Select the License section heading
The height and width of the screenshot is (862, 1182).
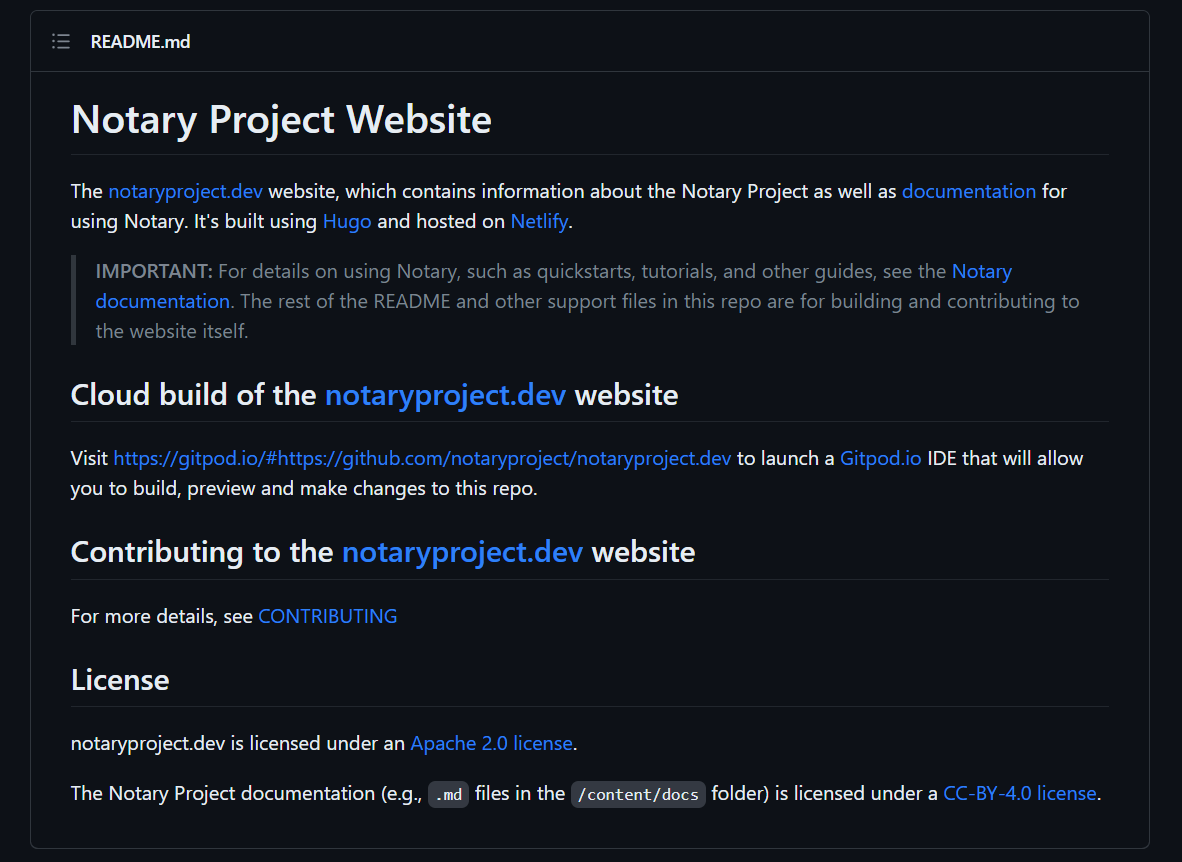click(120, 680)
